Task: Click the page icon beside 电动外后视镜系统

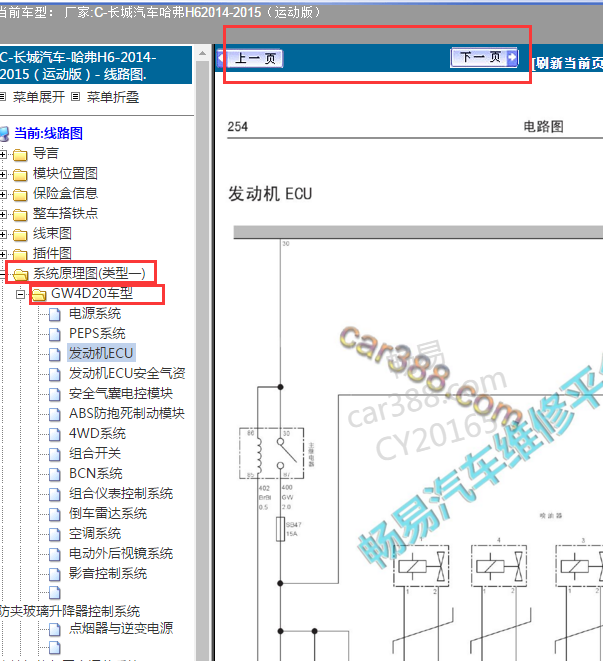Action: (x=54, y=555)
